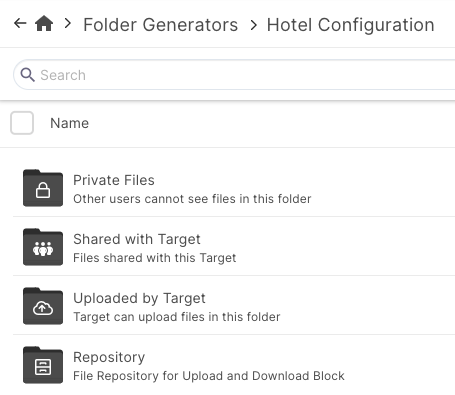Click the magnifier search icon

[x=27, y=75]
